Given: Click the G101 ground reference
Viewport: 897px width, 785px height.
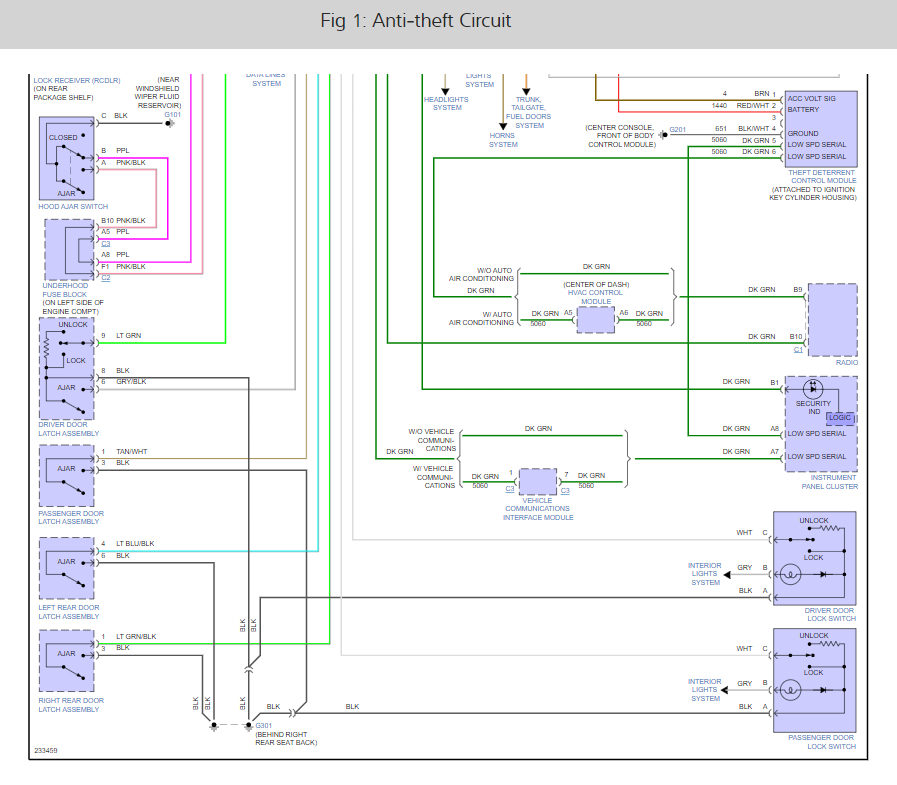Looking at the screenshot, I should [x=173, y=116].
